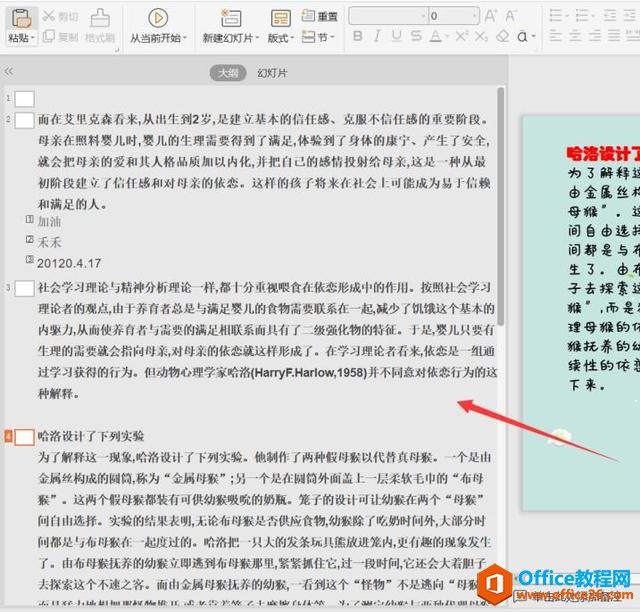Click the Copy (复制) icon
The width and height of the screenshot is (640, 612).
pos(49,36)
